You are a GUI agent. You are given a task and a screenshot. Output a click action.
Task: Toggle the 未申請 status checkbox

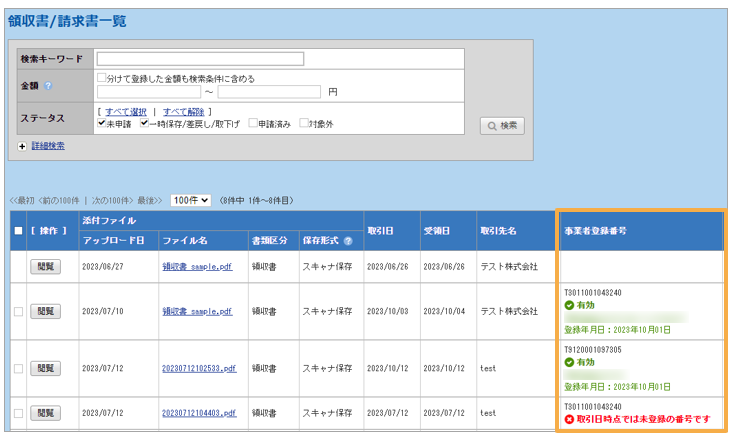102,124
